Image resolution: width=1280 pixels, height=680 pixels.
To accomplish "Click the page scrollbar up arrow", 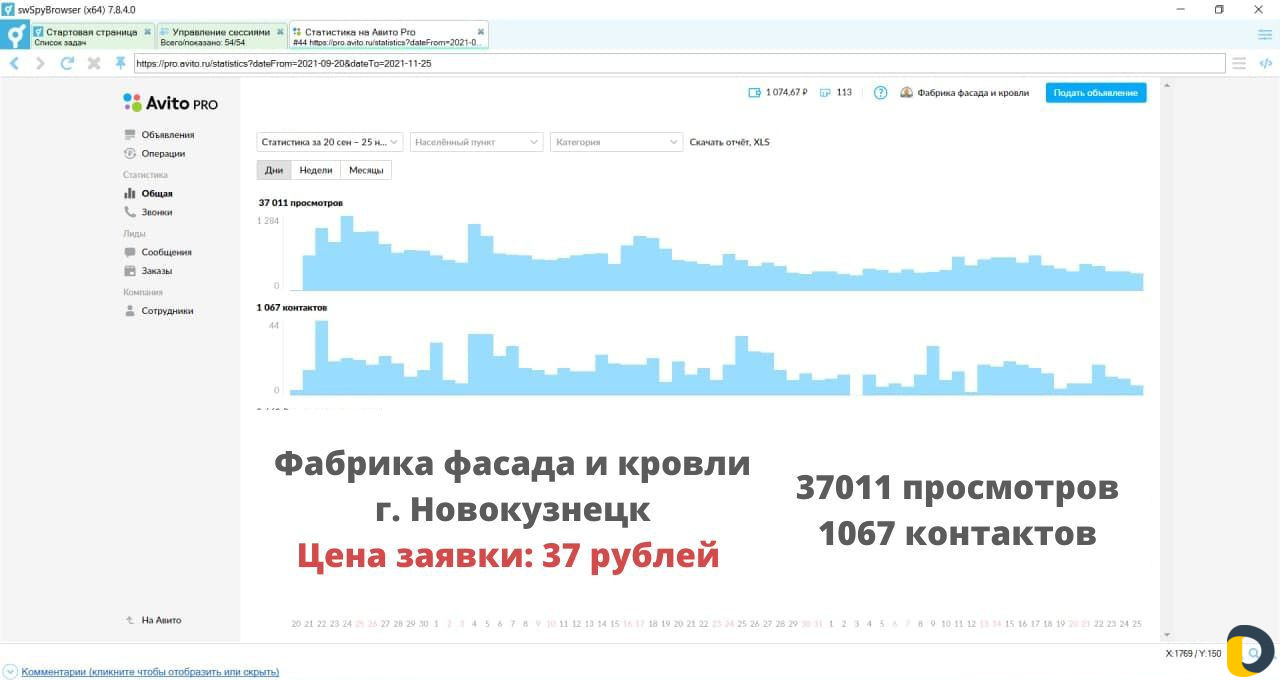I will (x=1167, y=85).
